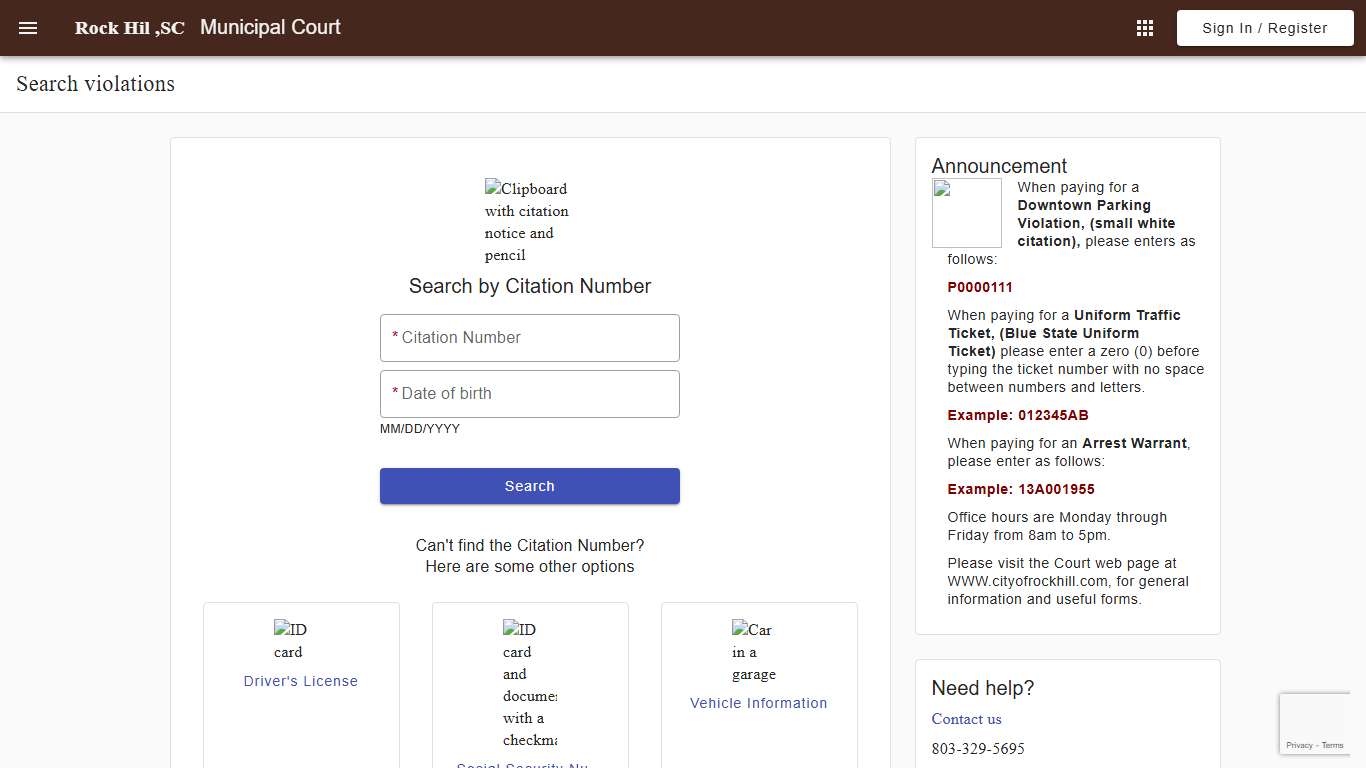Click the Contact us link
Viewport: 1366px width, 768px height.
(x=966, y=719)
